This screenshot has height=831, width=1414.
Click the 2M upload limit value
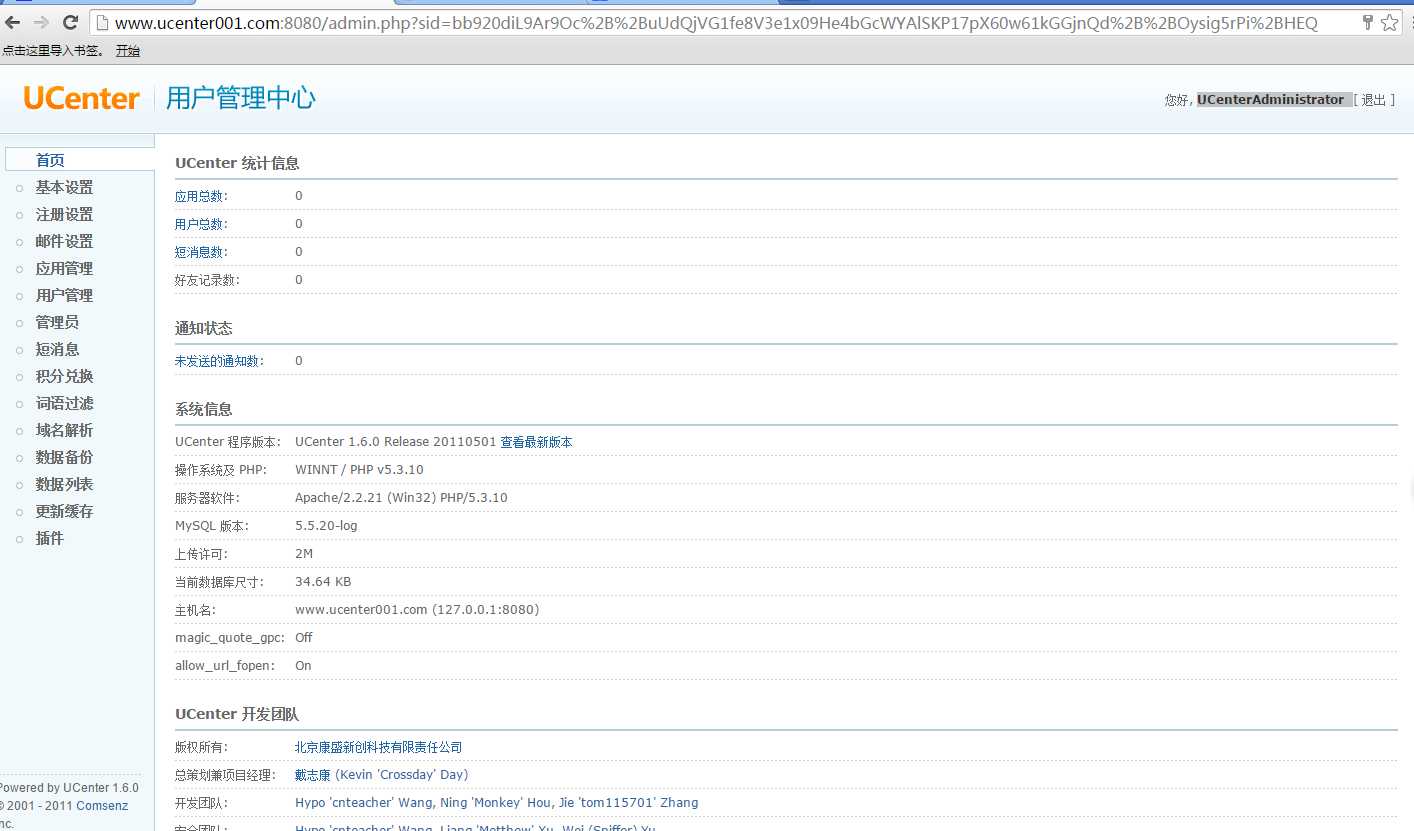304,554
